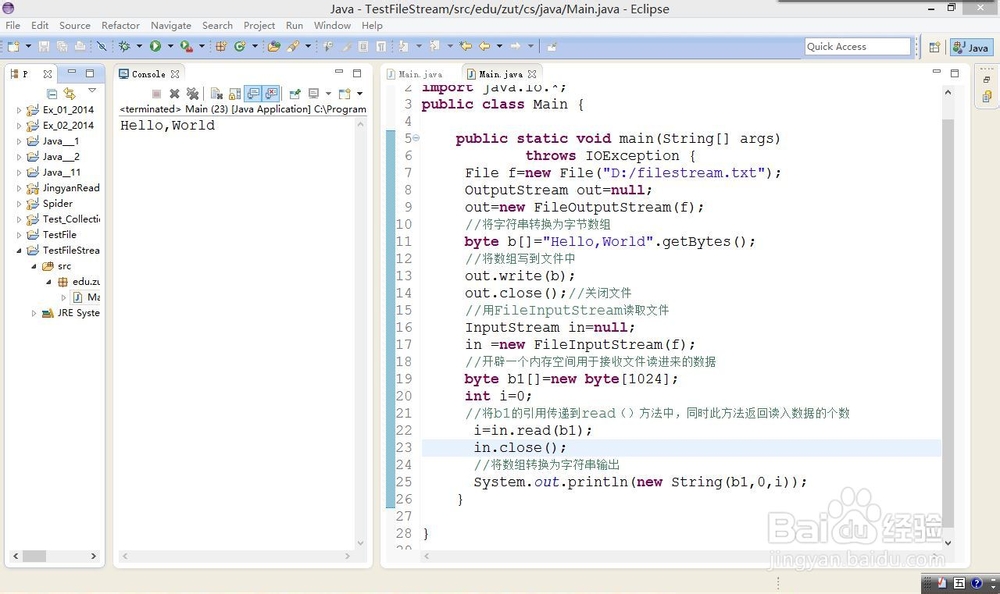Toggle show console when standard error changes
This screenshot has height=594, width=1000.
pyautogui.click(x=271, y=94)
